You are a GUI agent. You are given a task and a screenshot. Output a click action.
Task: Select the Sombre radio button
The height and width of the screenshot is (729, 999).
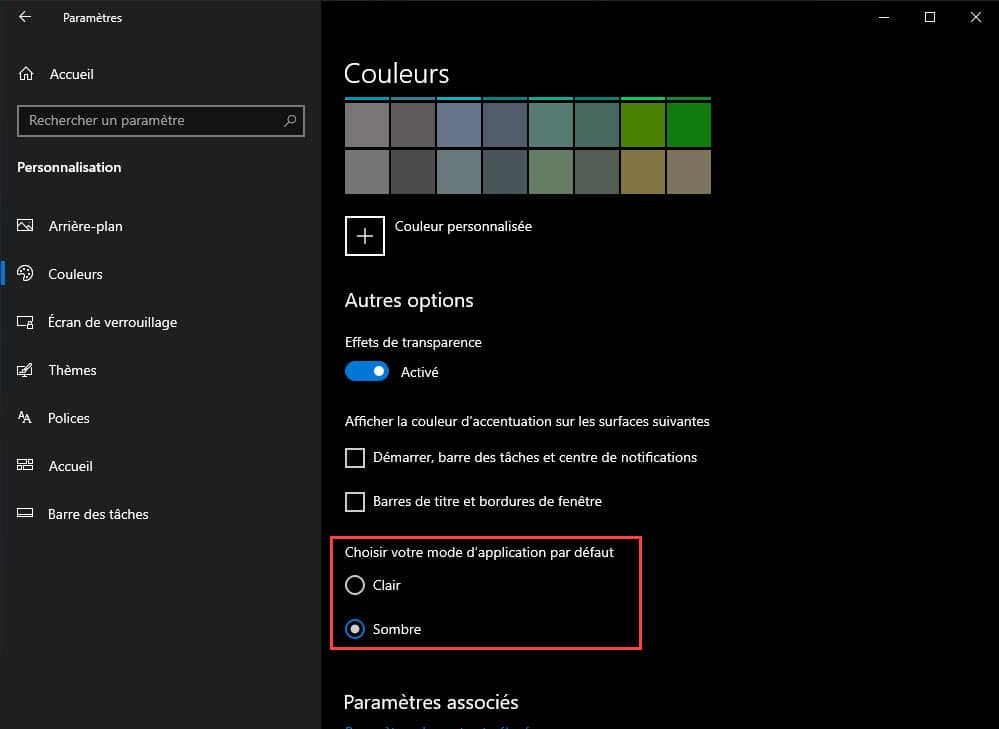coord(355,629)
